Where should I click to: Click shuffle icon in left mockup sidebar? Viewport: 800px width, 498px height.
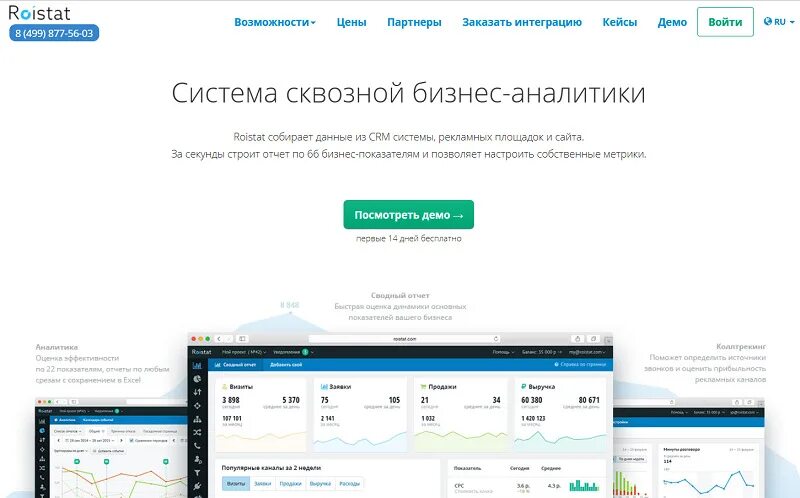coord(42,468)
